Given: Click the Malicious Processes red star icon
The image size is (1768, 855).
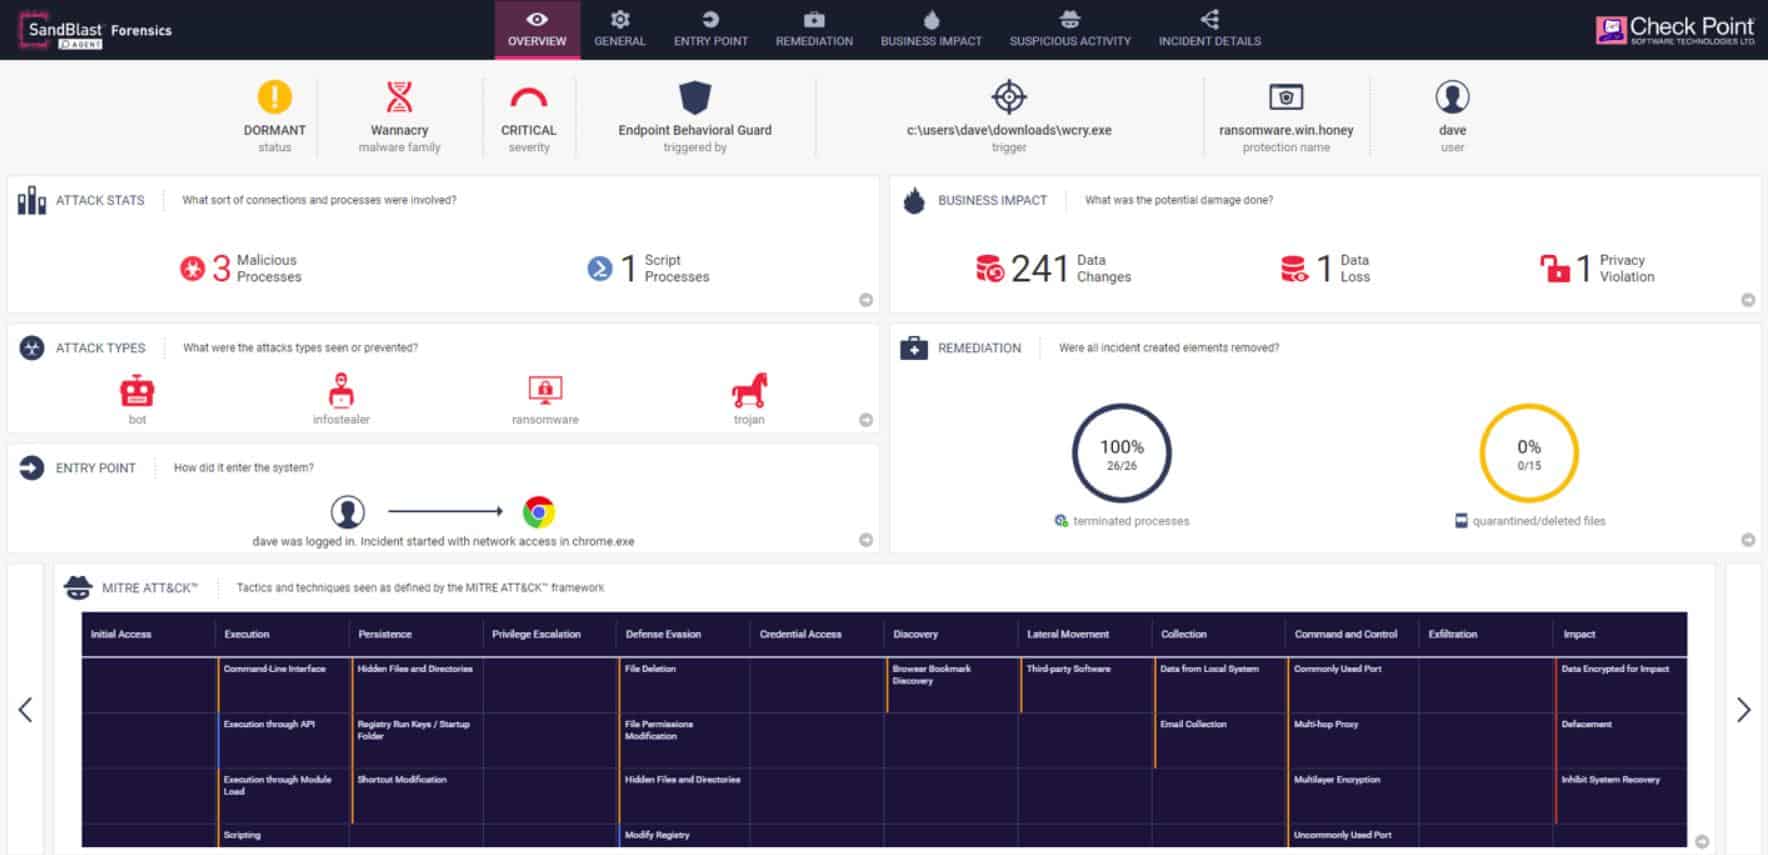Looking at the screenshot, I should (192, 268).
